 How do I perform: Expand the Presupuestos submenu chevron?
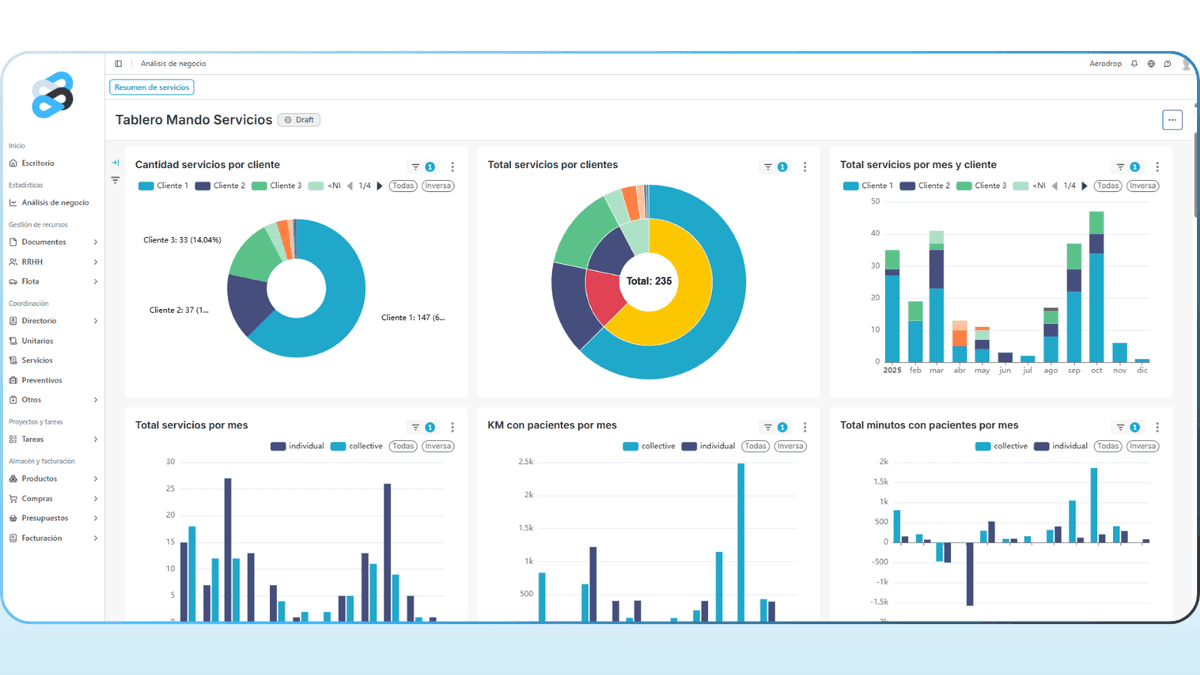coord(96,518)
